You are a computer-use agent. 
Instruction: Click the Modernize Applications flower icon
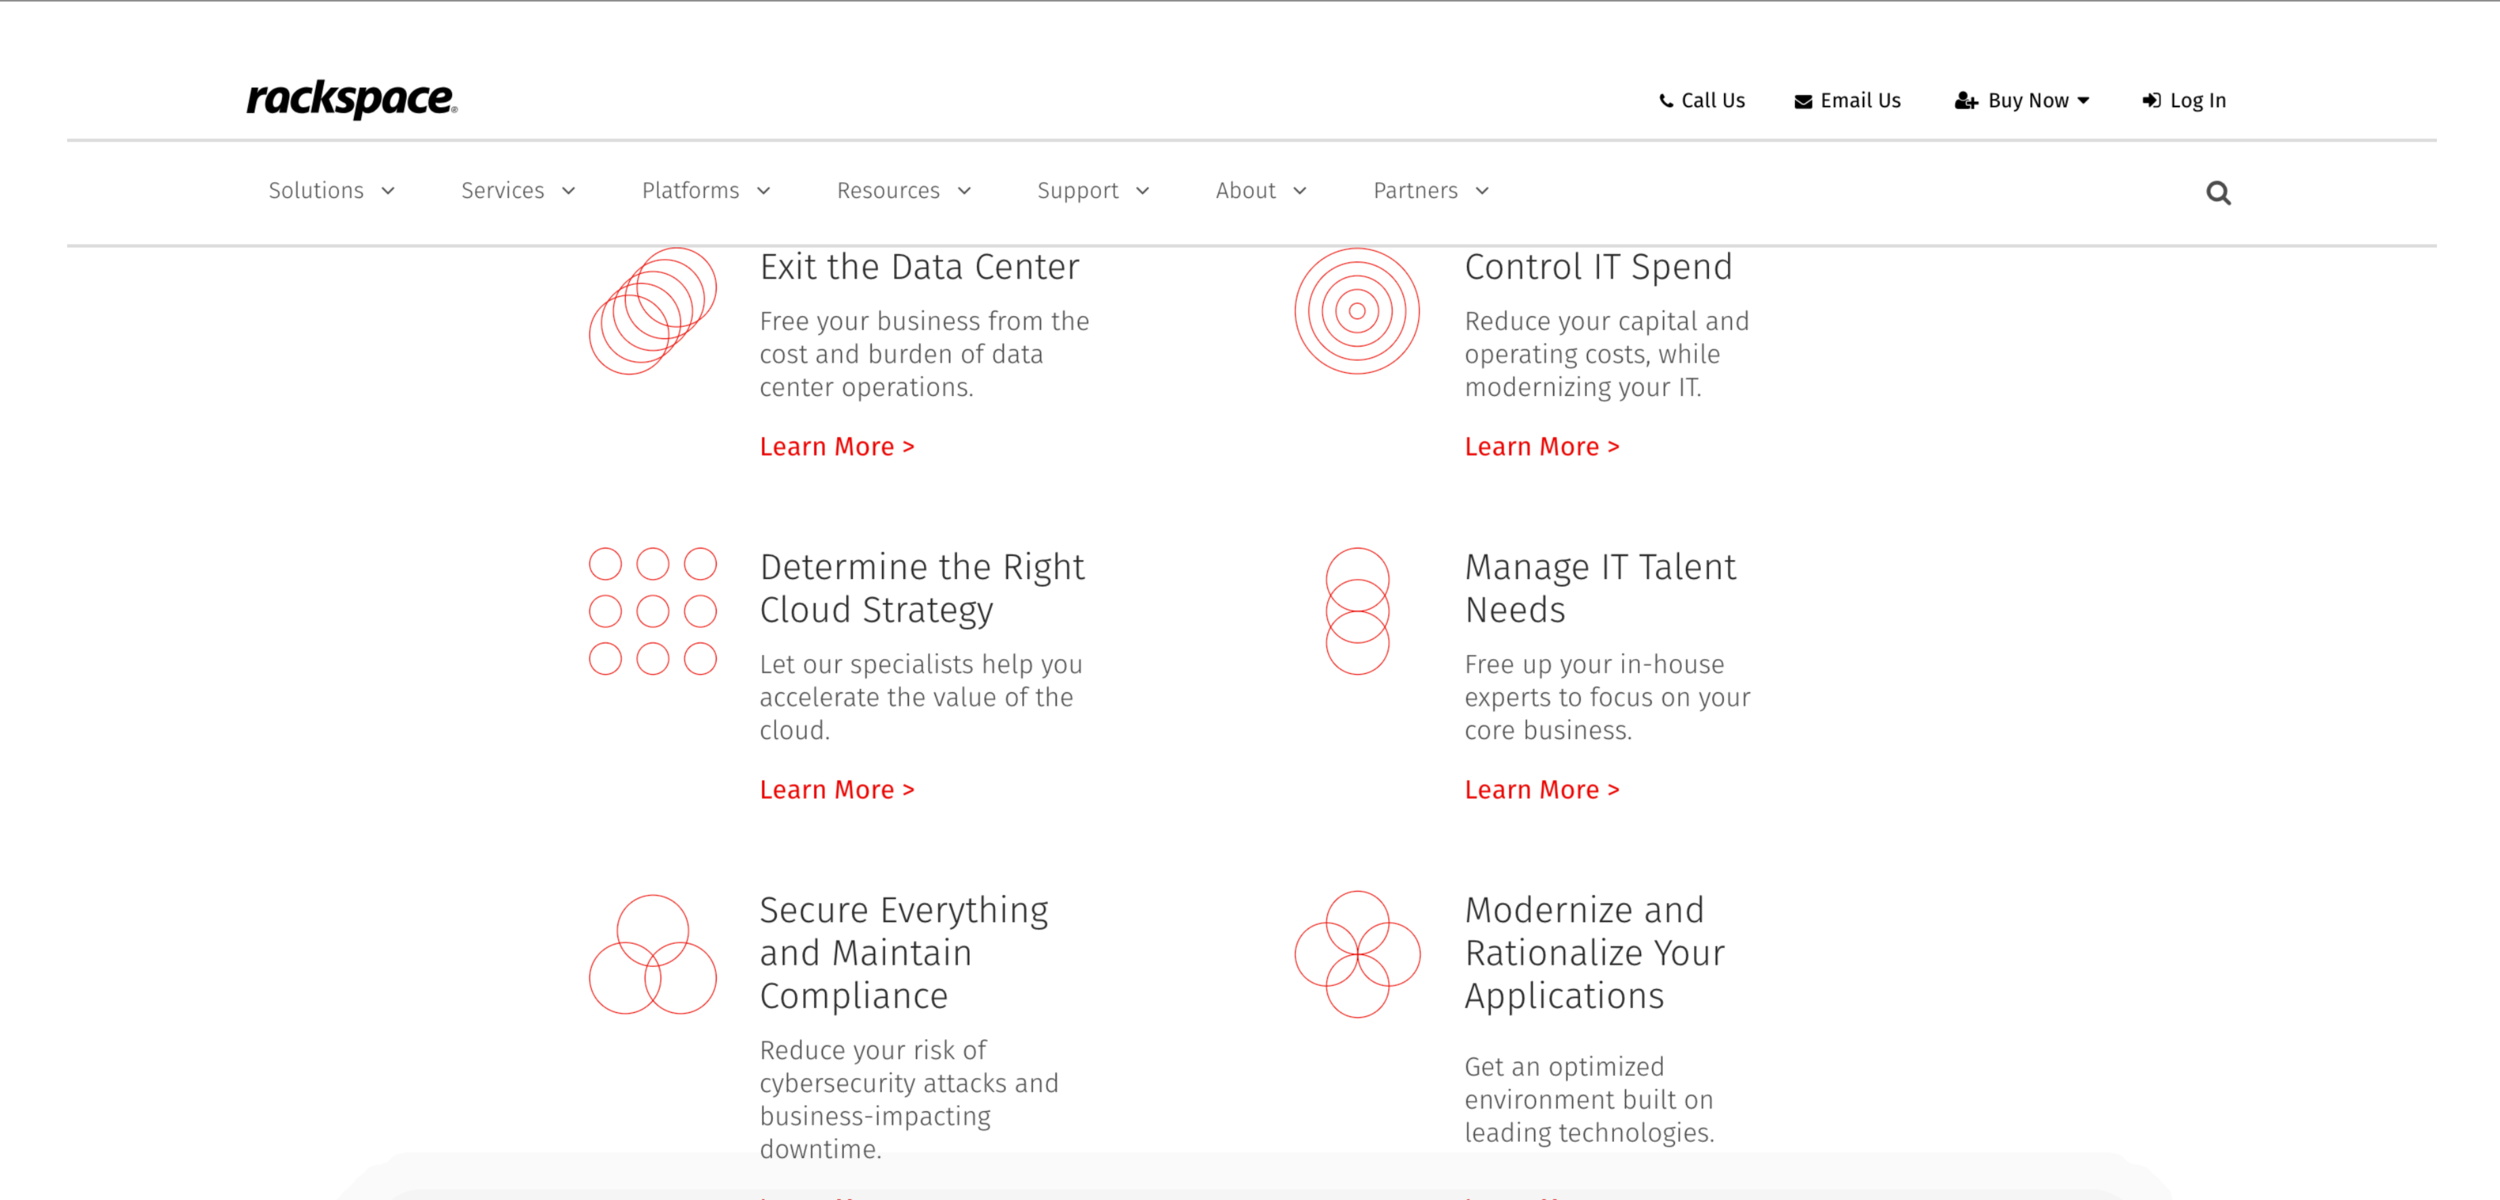click(x=1357, y=953)
